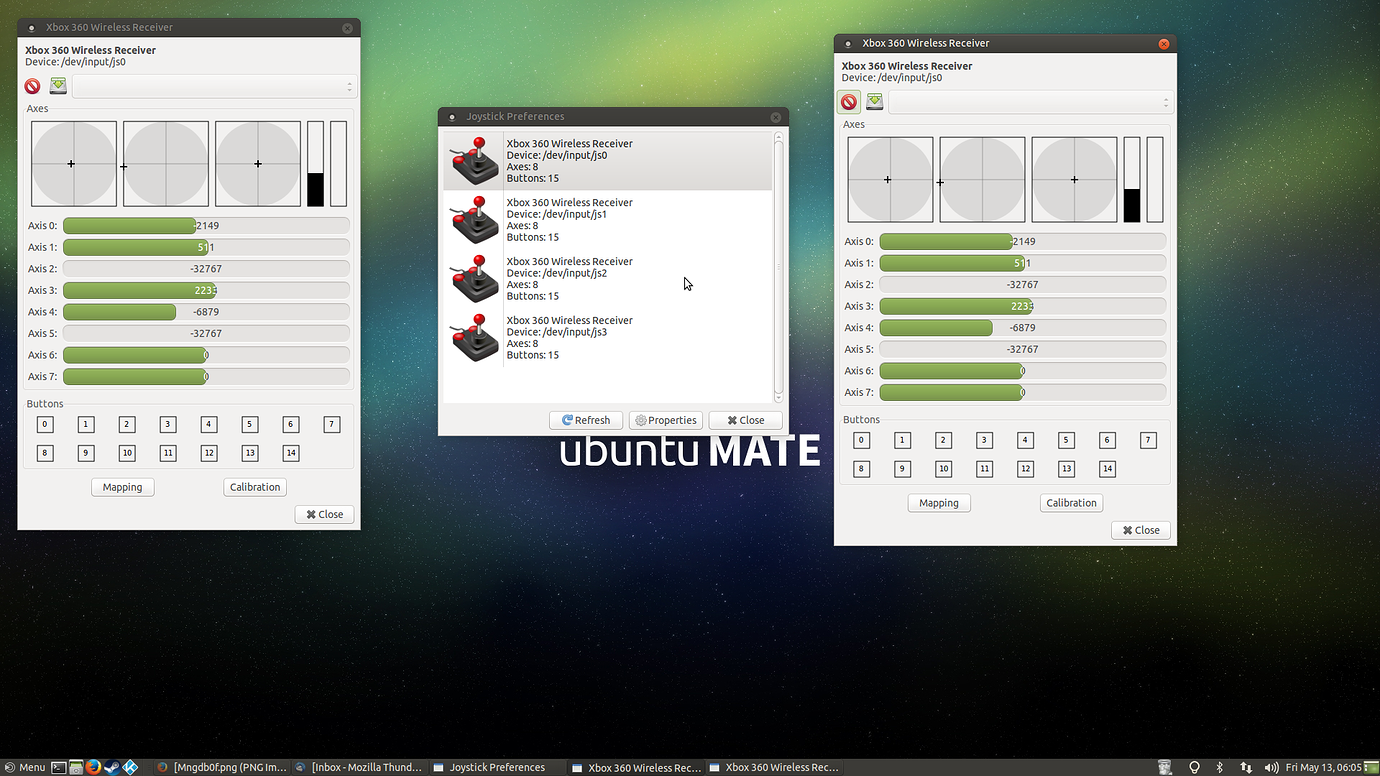The width and height of the screenshot is (1380, 776).
Task: Click Calibration in the left receiver window
Action: pyautogui.click(x=255, y=487)
